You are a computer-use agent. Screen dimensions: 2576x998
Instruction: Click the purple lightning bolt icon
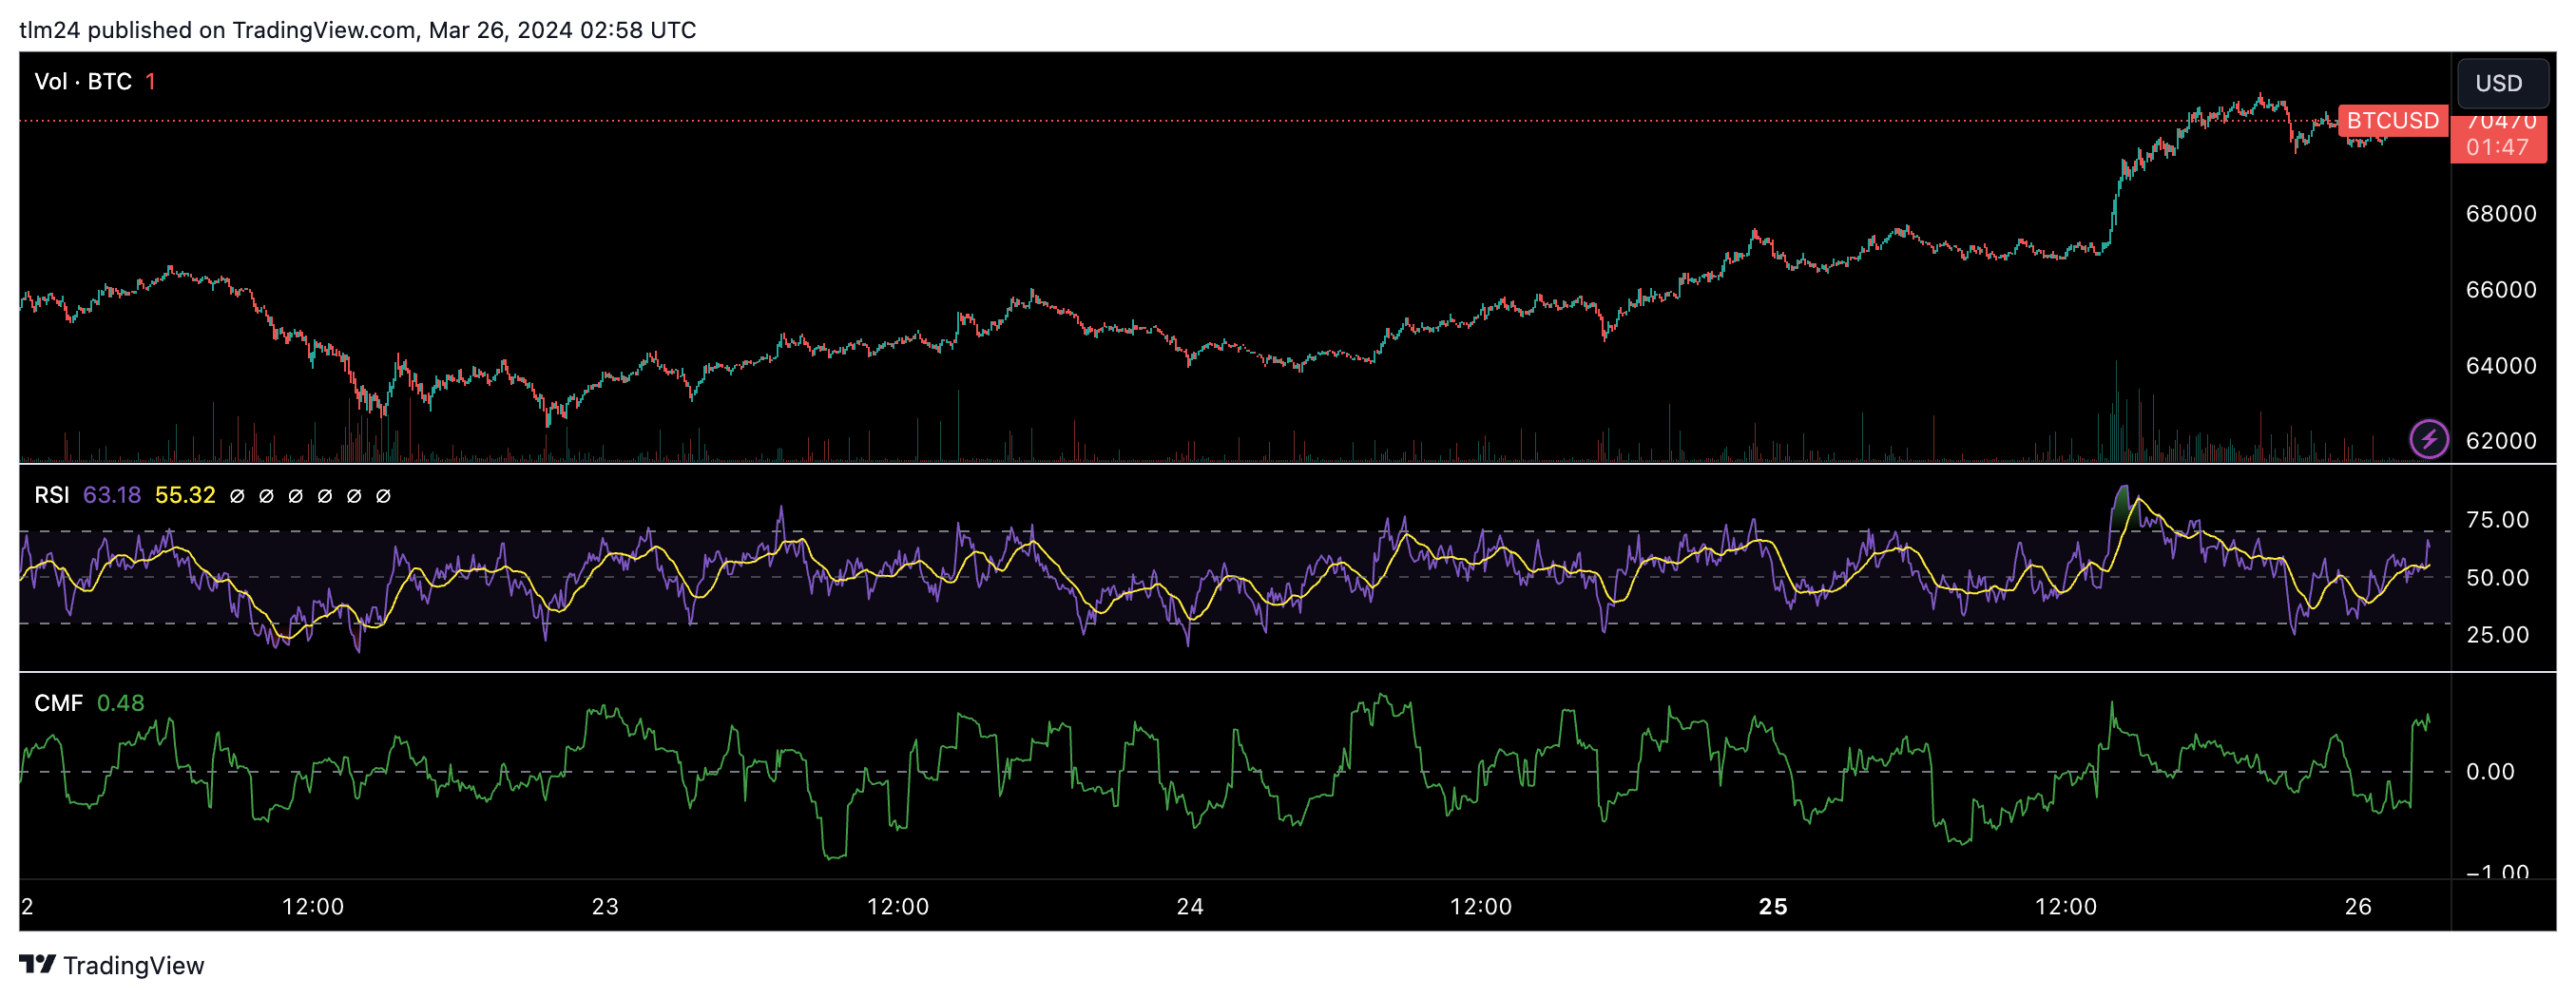point(2428,439)
